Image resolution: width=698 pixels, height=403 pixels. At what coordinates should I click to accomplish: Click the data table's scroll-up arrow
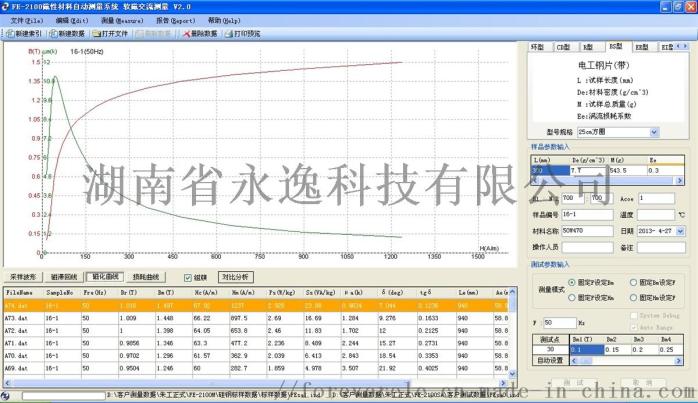point(512,292)
